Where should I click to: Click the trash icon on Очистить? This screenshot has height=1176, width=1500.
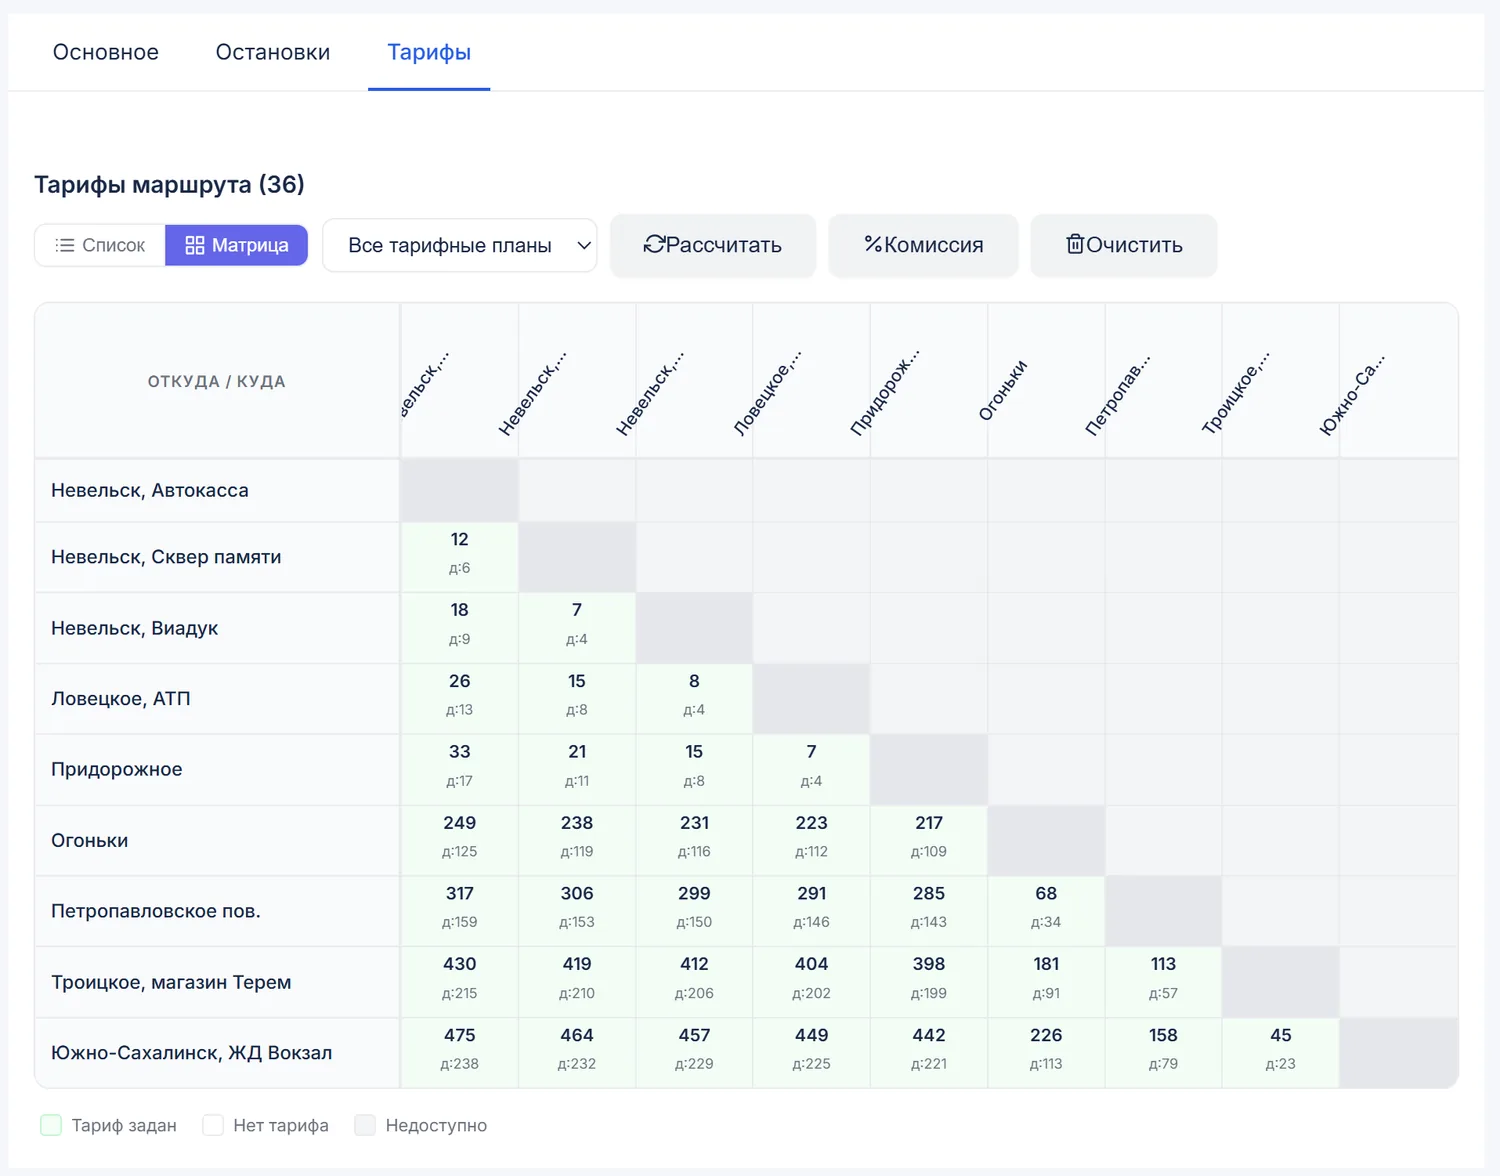1075,244
